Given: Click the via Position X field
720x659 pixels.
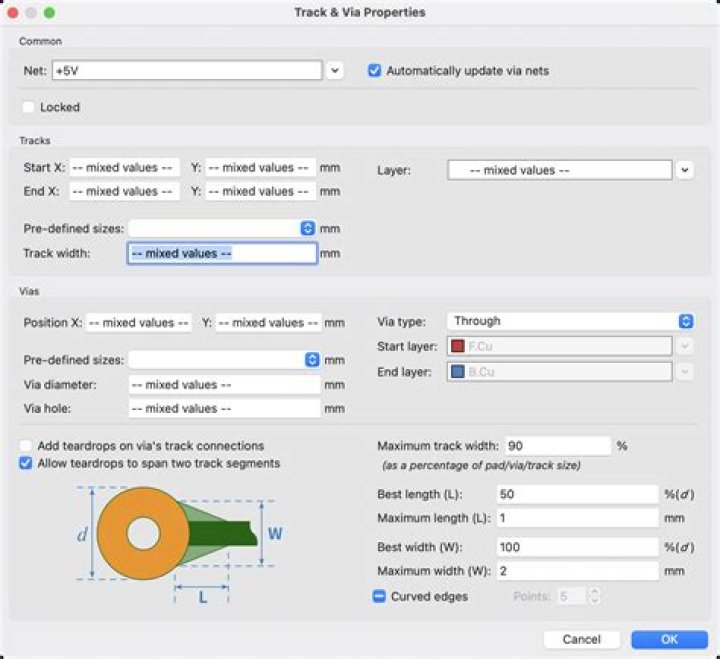Looking at the screenshot, I should click(x=139, y=323).
